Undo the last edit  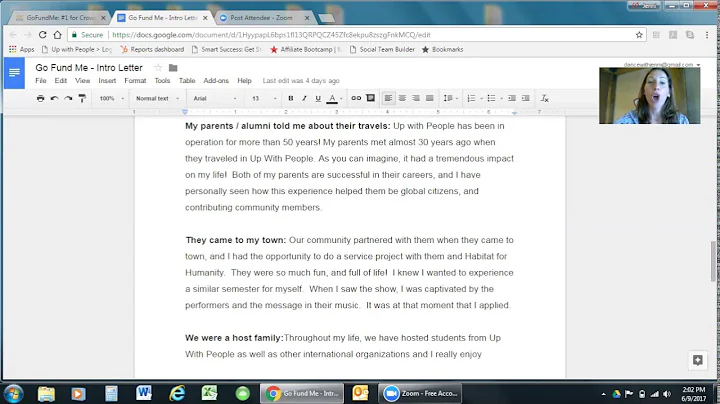(54, 98)
